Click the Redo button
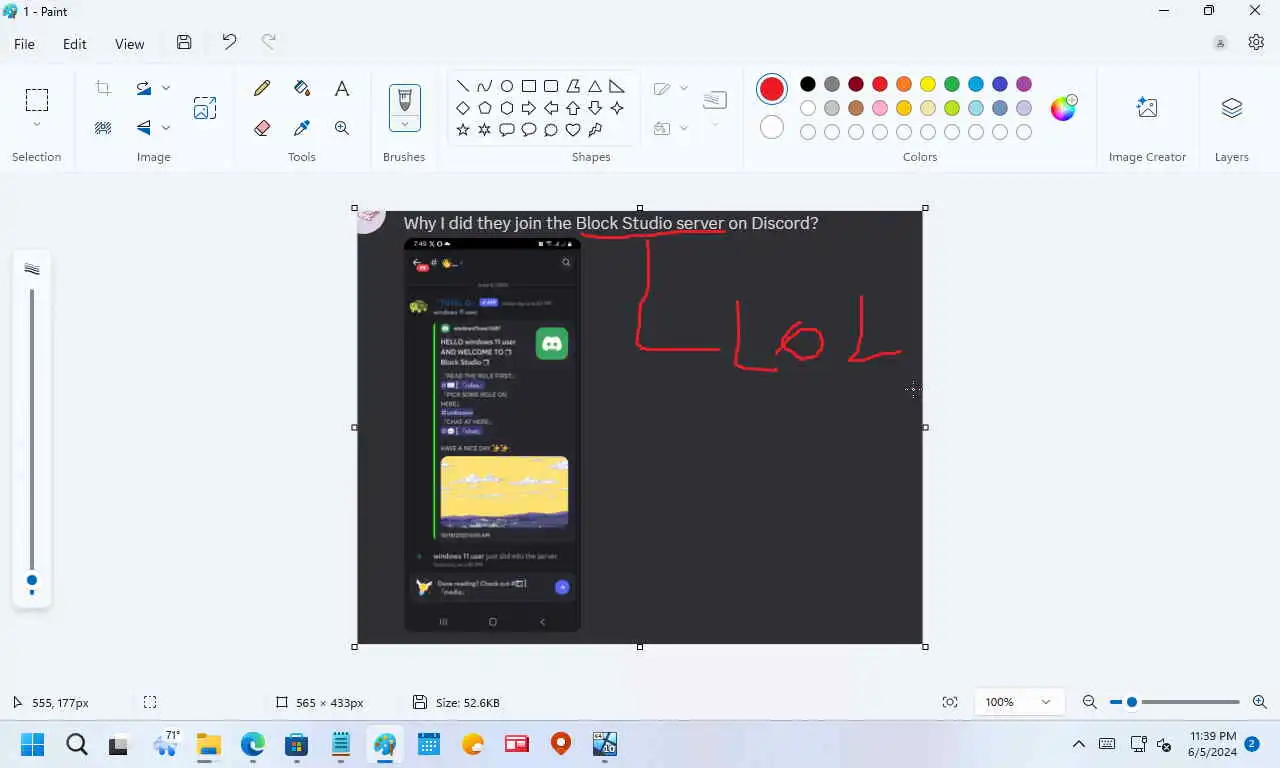 269,42
